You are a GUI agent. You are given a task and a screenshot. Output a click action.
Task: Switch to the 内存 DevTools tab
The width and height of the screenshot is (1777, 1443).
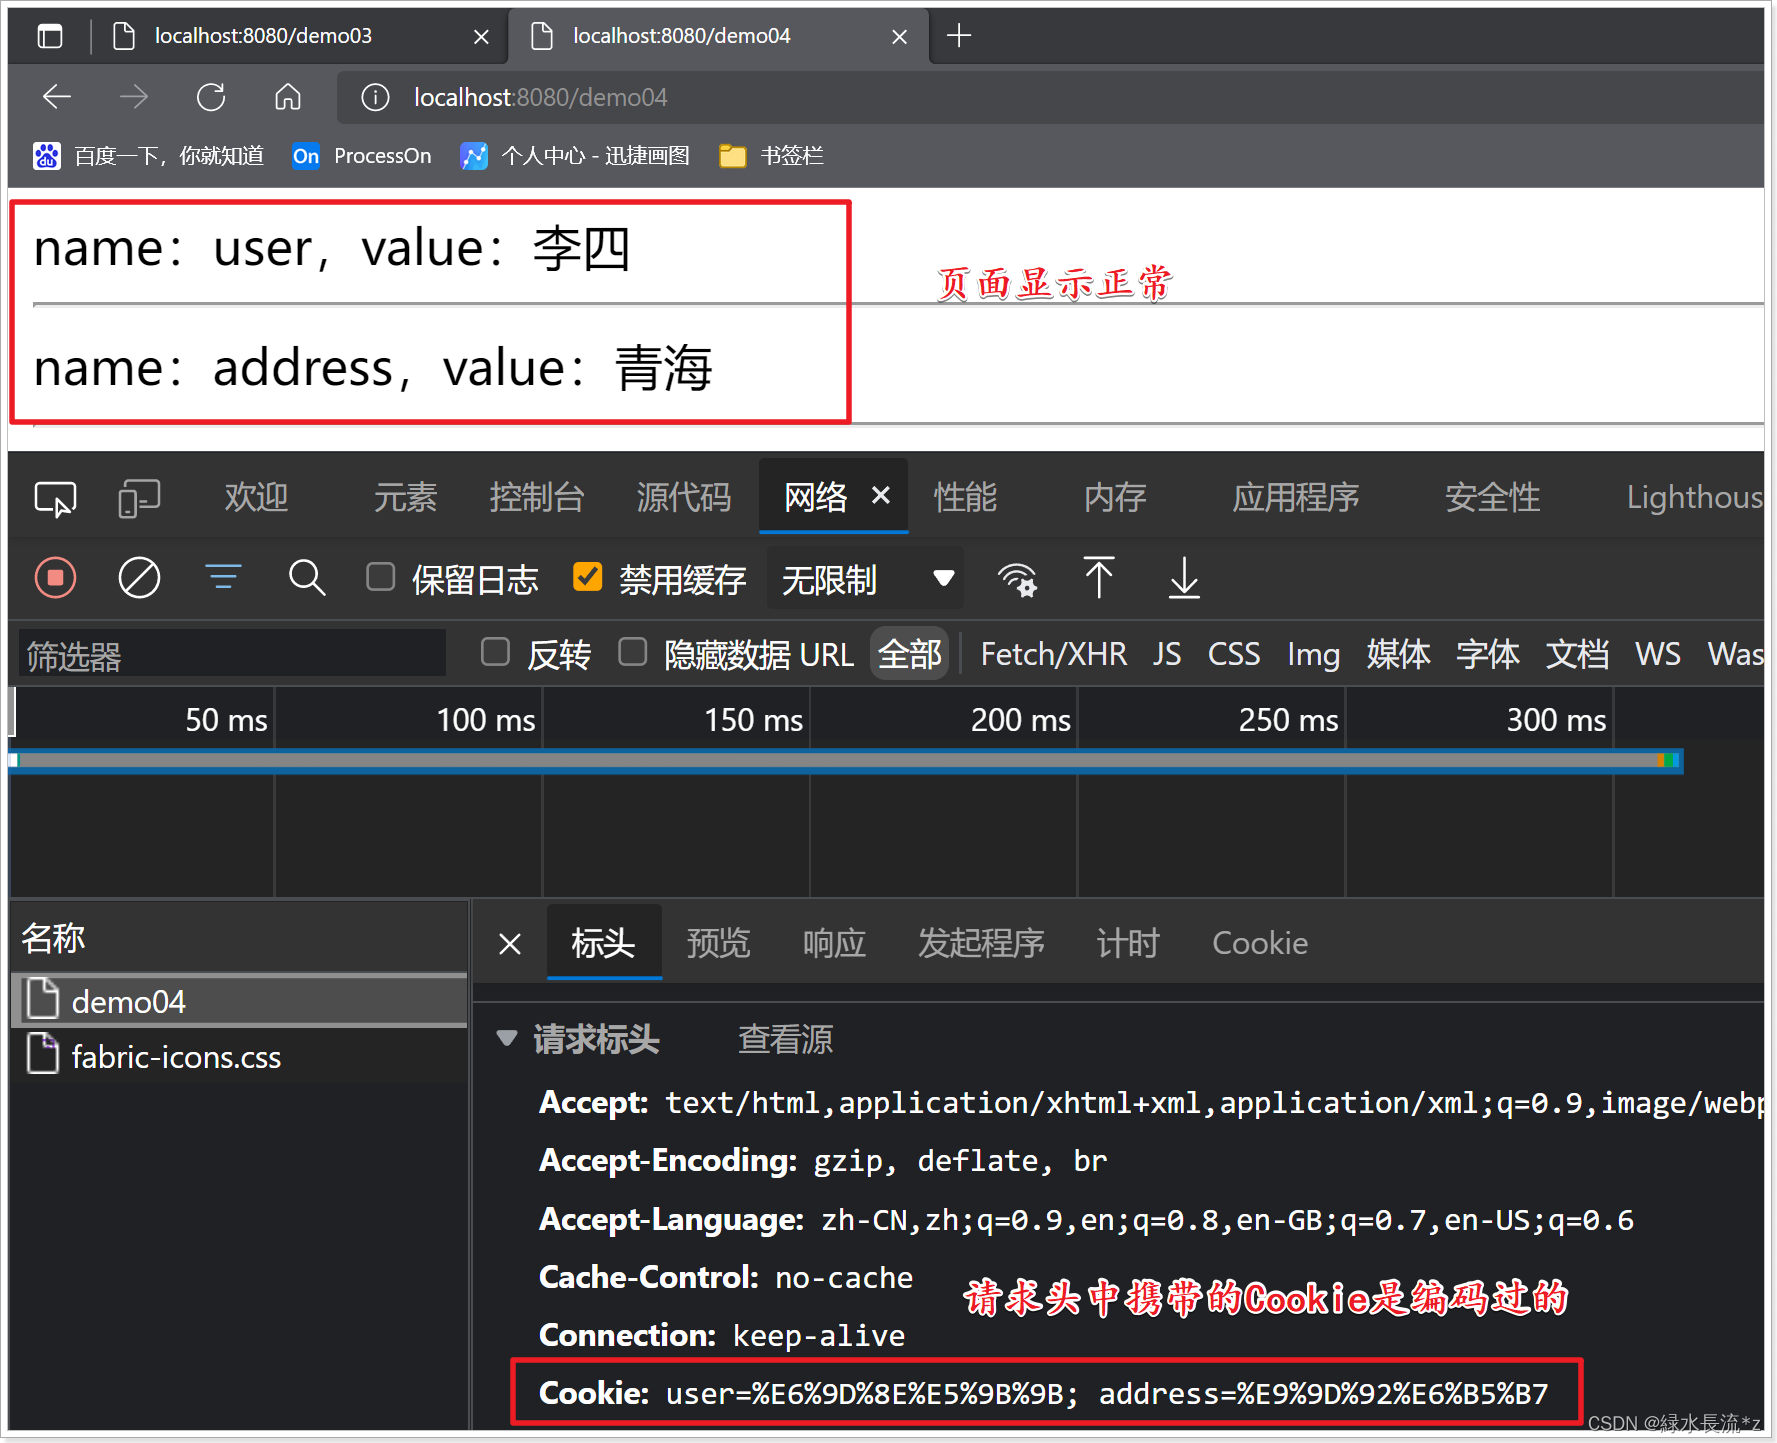coord(1115,497)
